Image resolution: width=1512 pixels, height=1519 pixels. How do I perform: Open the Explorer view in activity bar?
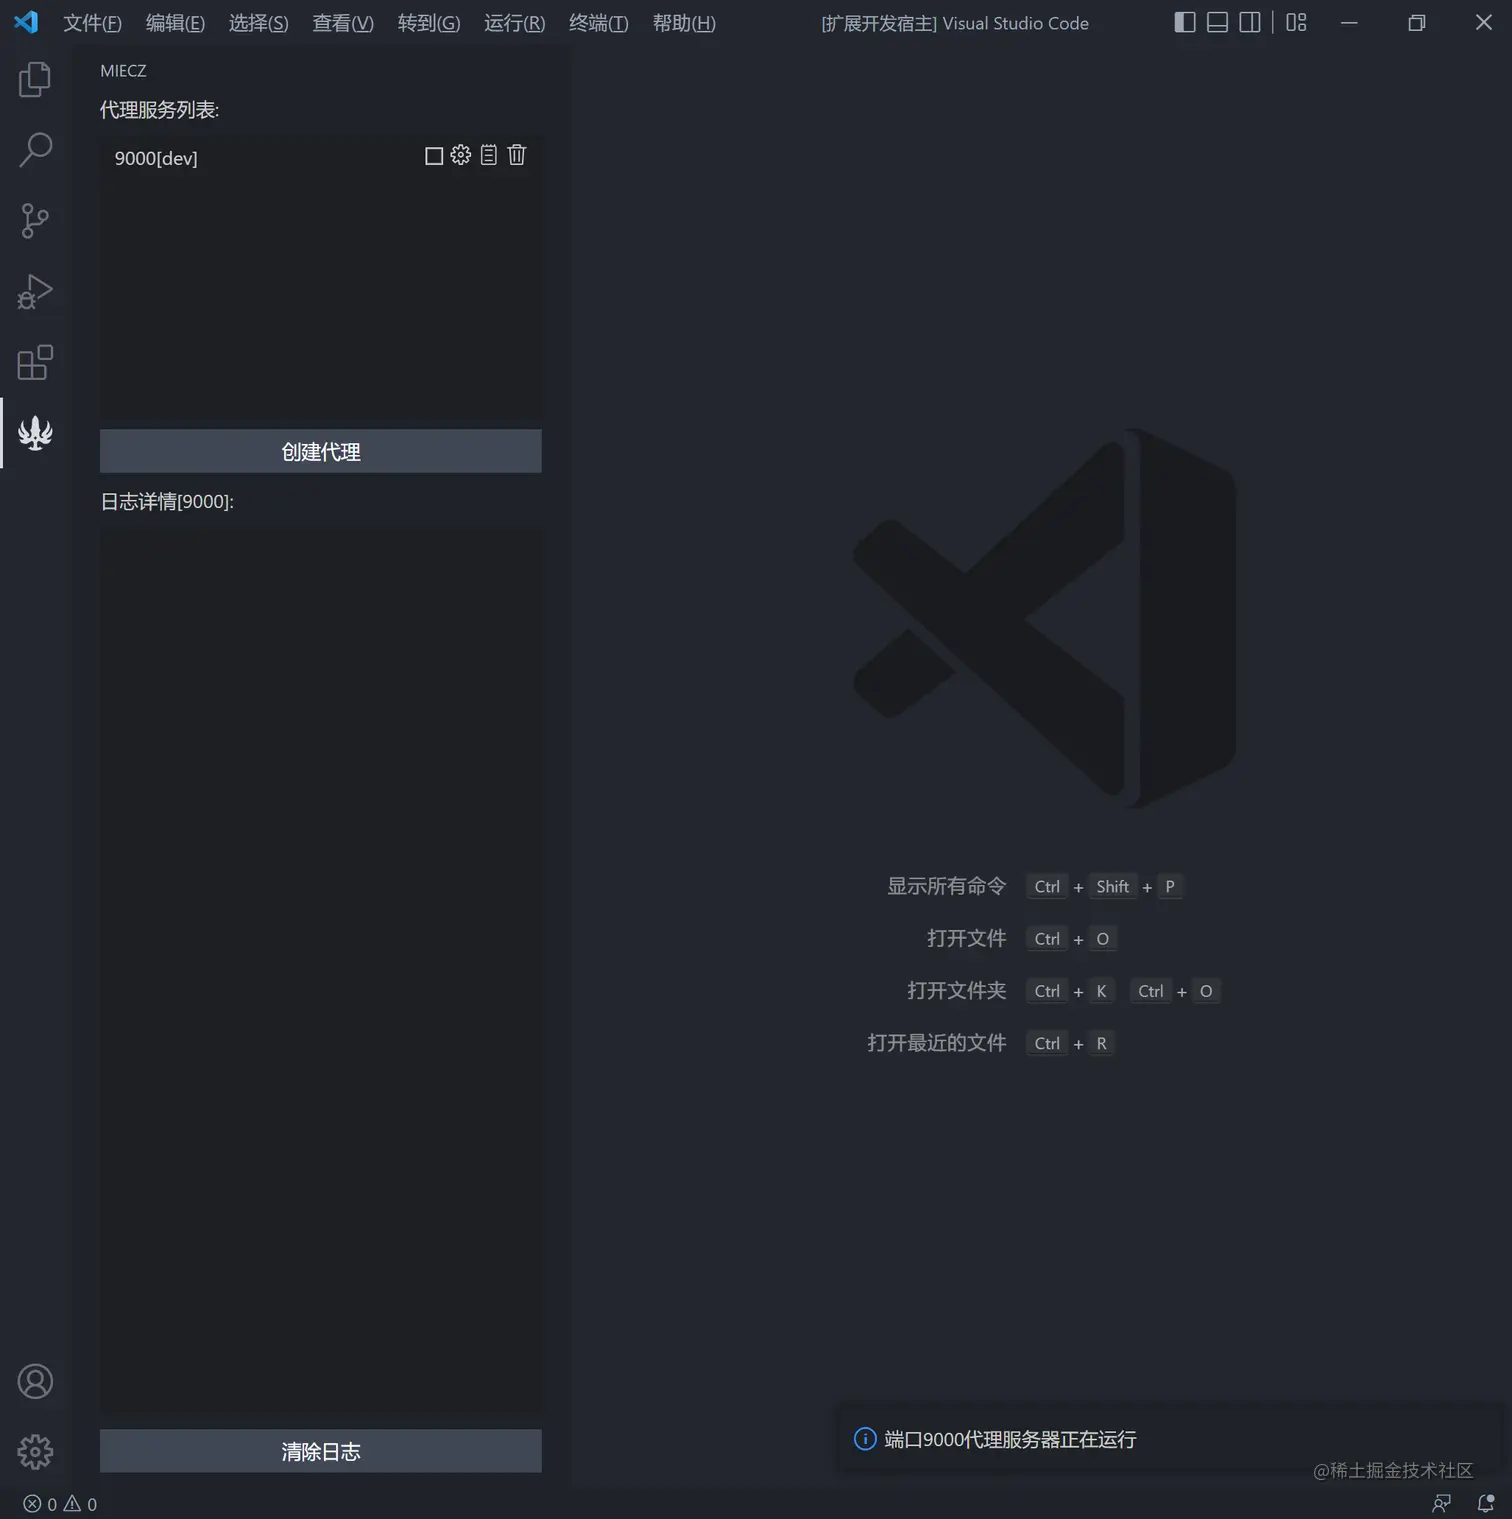click(35, 79)
